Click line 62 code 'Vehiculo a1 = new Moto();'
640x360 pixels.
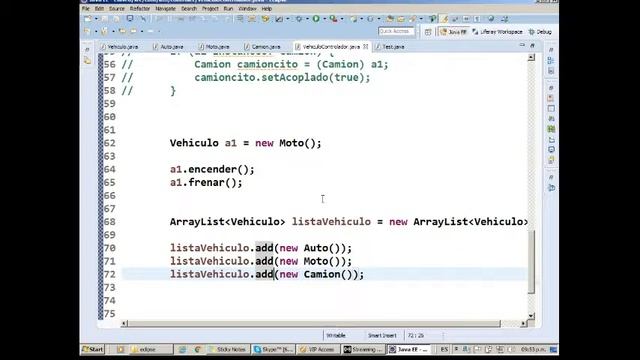245,143
